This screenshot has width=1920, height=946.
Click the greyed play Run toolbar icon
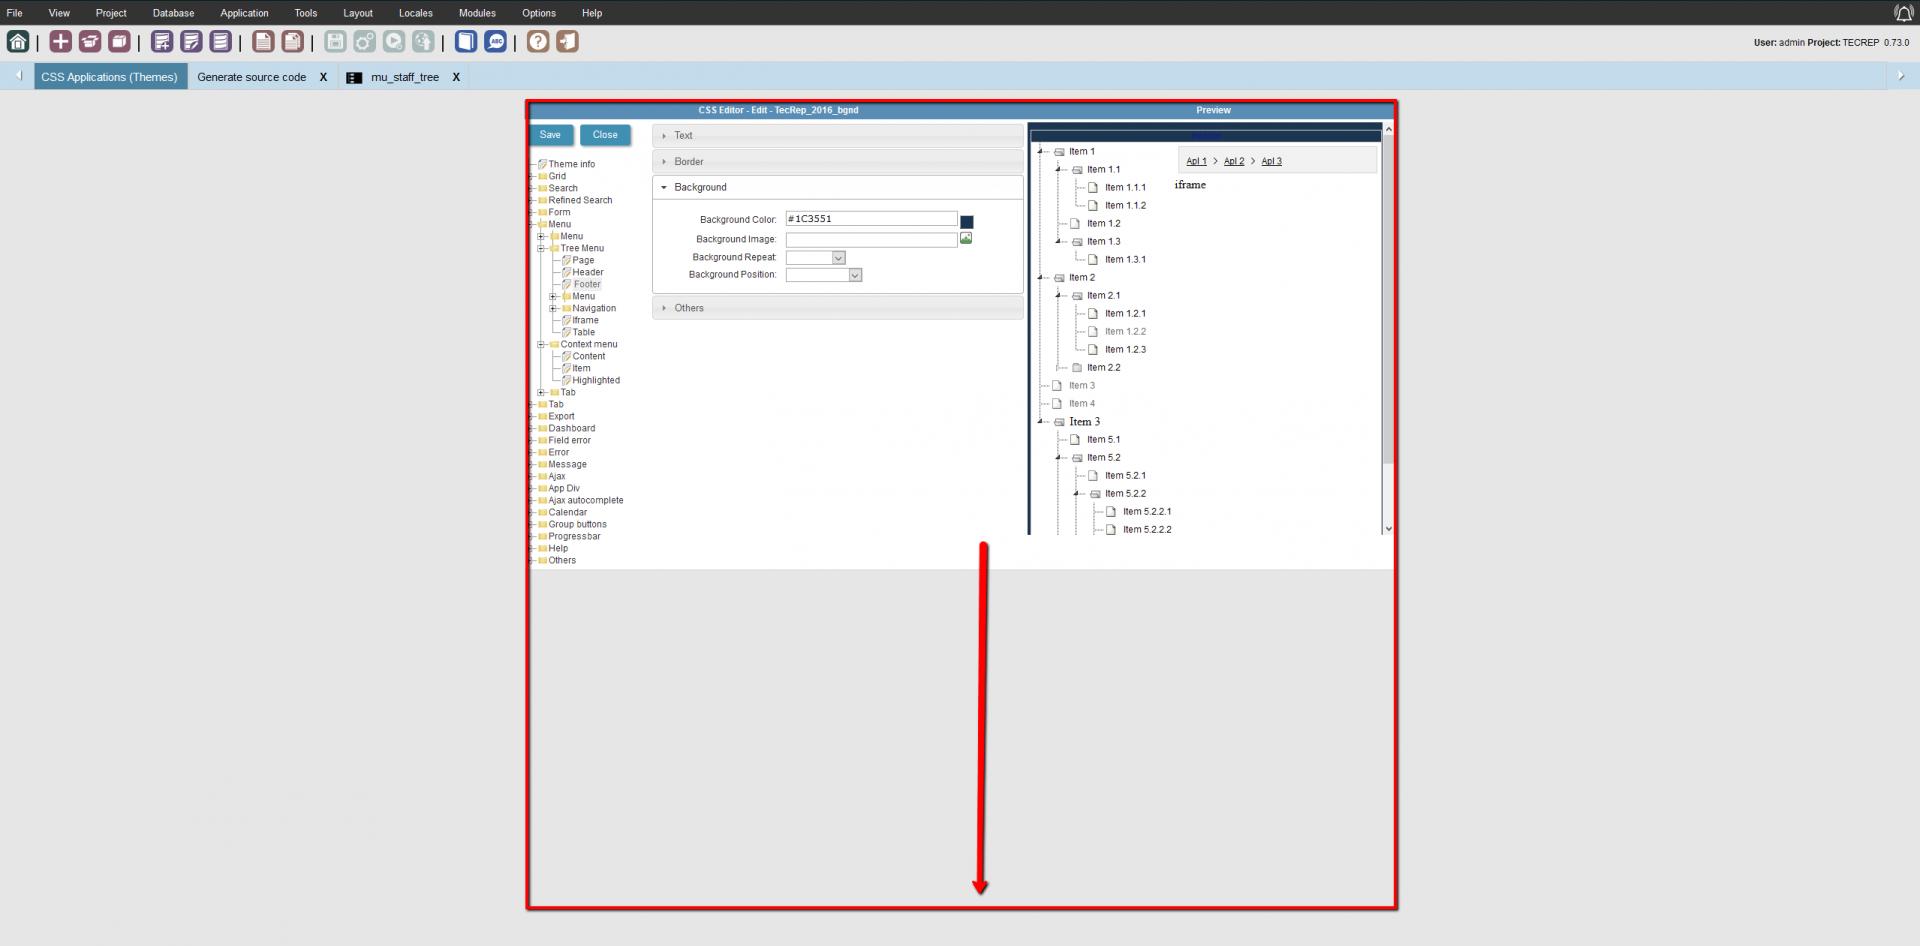coord(394,41)
